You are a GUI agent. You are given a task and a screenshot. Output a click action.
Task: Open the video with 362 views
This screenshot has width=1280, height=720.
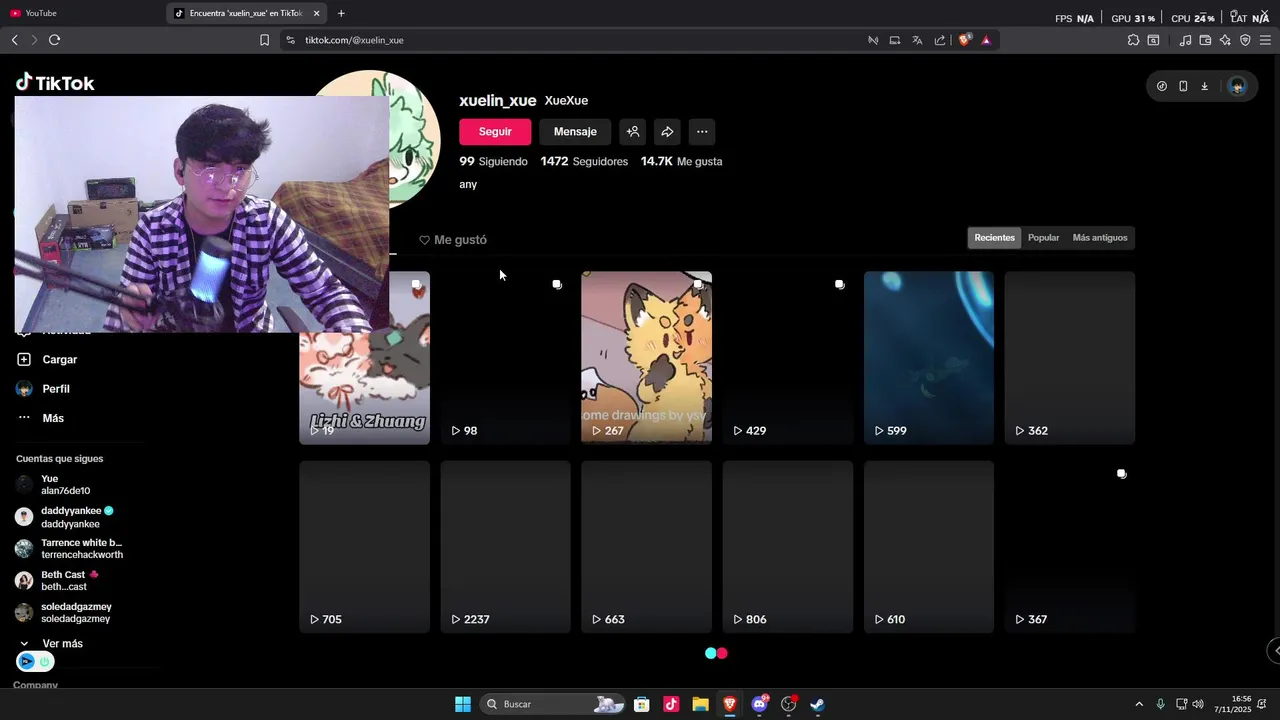click(x=1070, y=357)
